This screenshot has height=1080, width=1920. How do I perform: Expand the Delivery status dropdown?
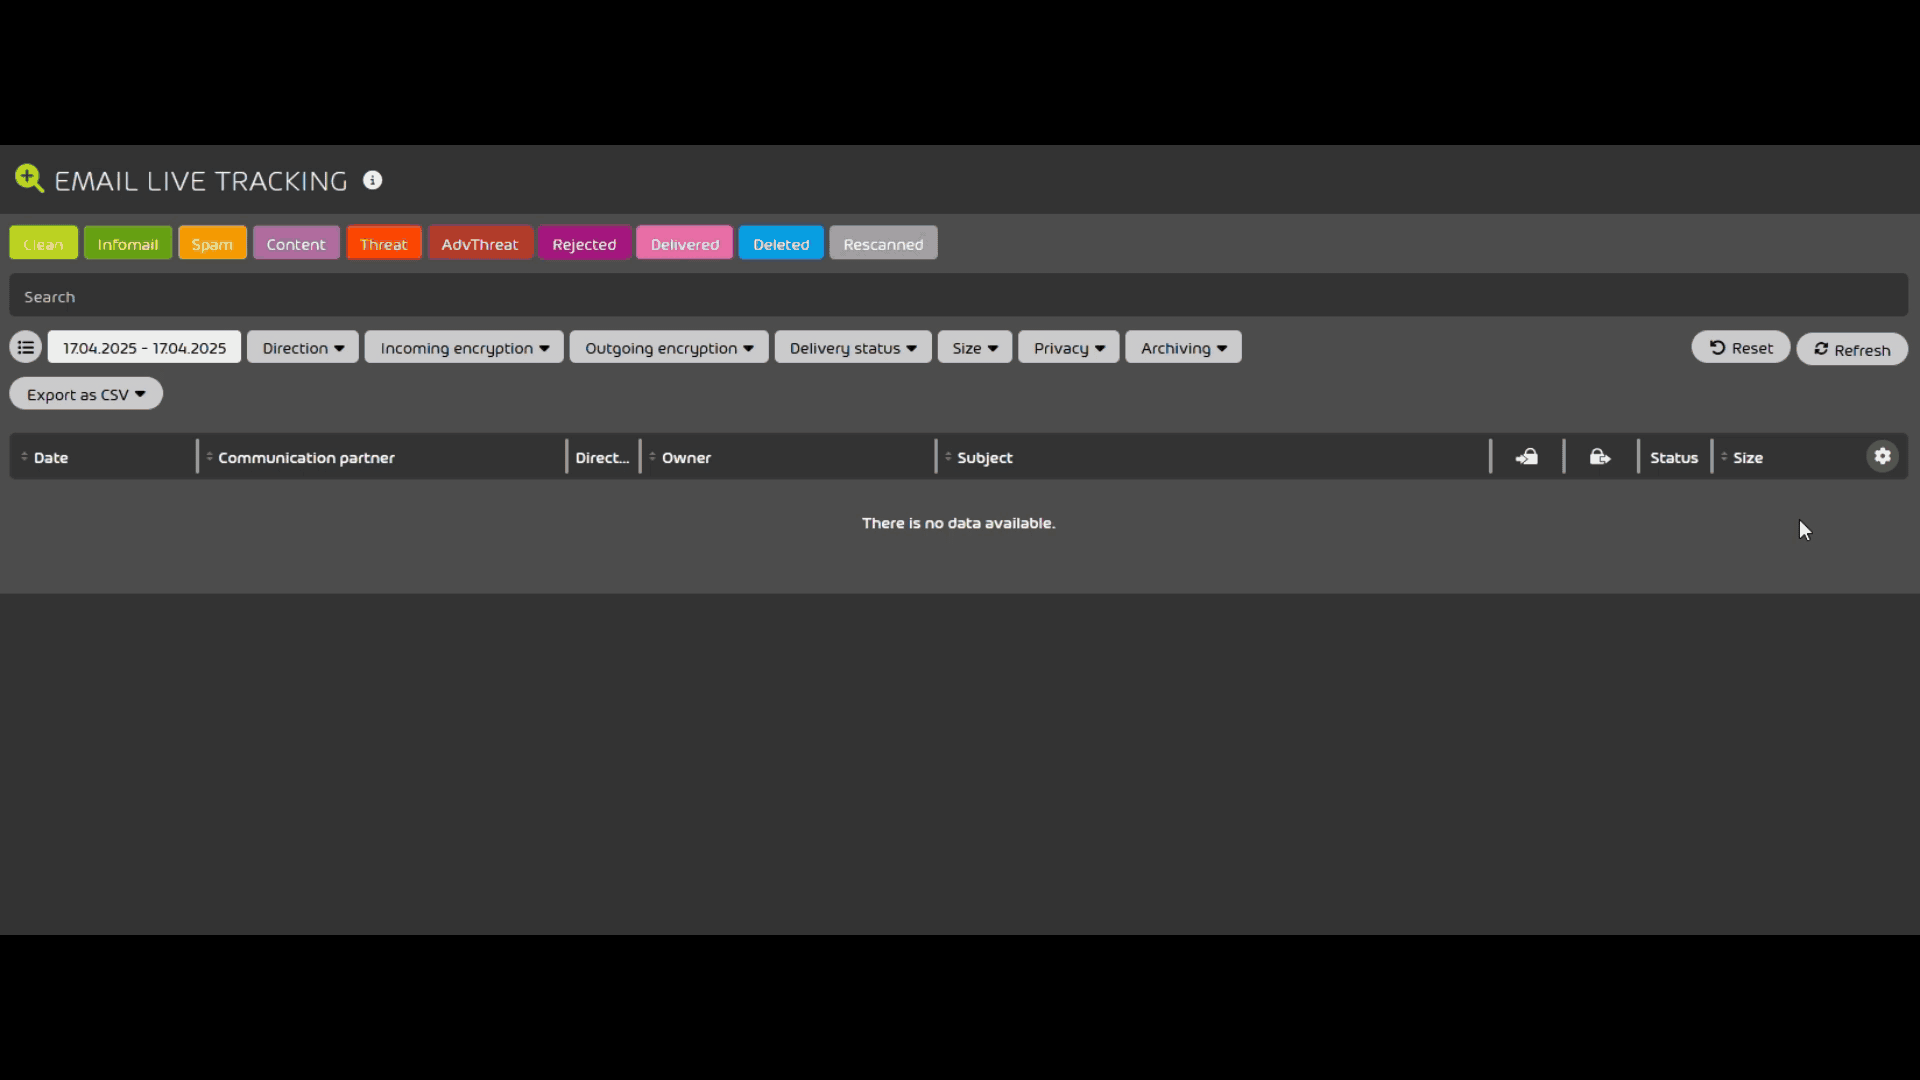[852, 347]
